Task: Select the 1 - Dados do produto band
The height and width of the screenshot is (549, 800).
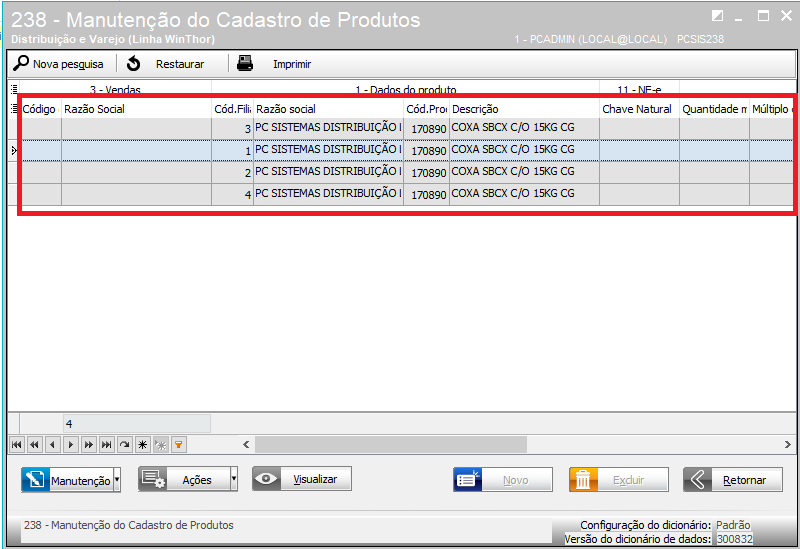Action: click(x=406, y=89)
